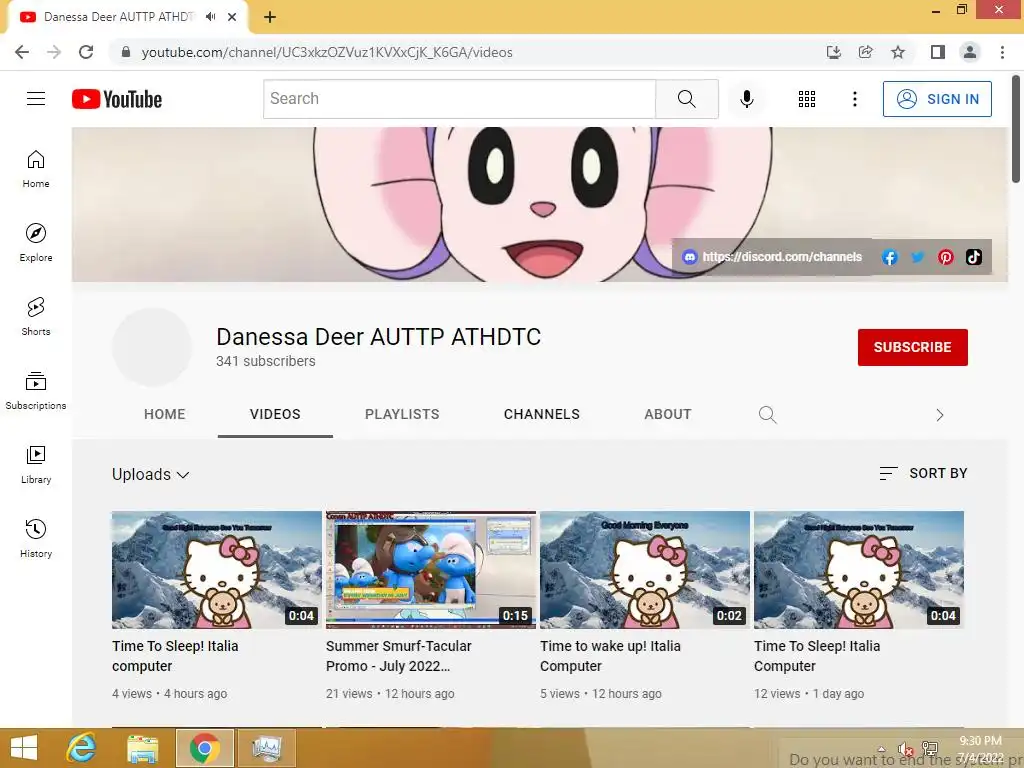Click into the YouTube Search field
Image resolution: width=1024 pixels, height=768 pixels.
[x=459, y=99]
